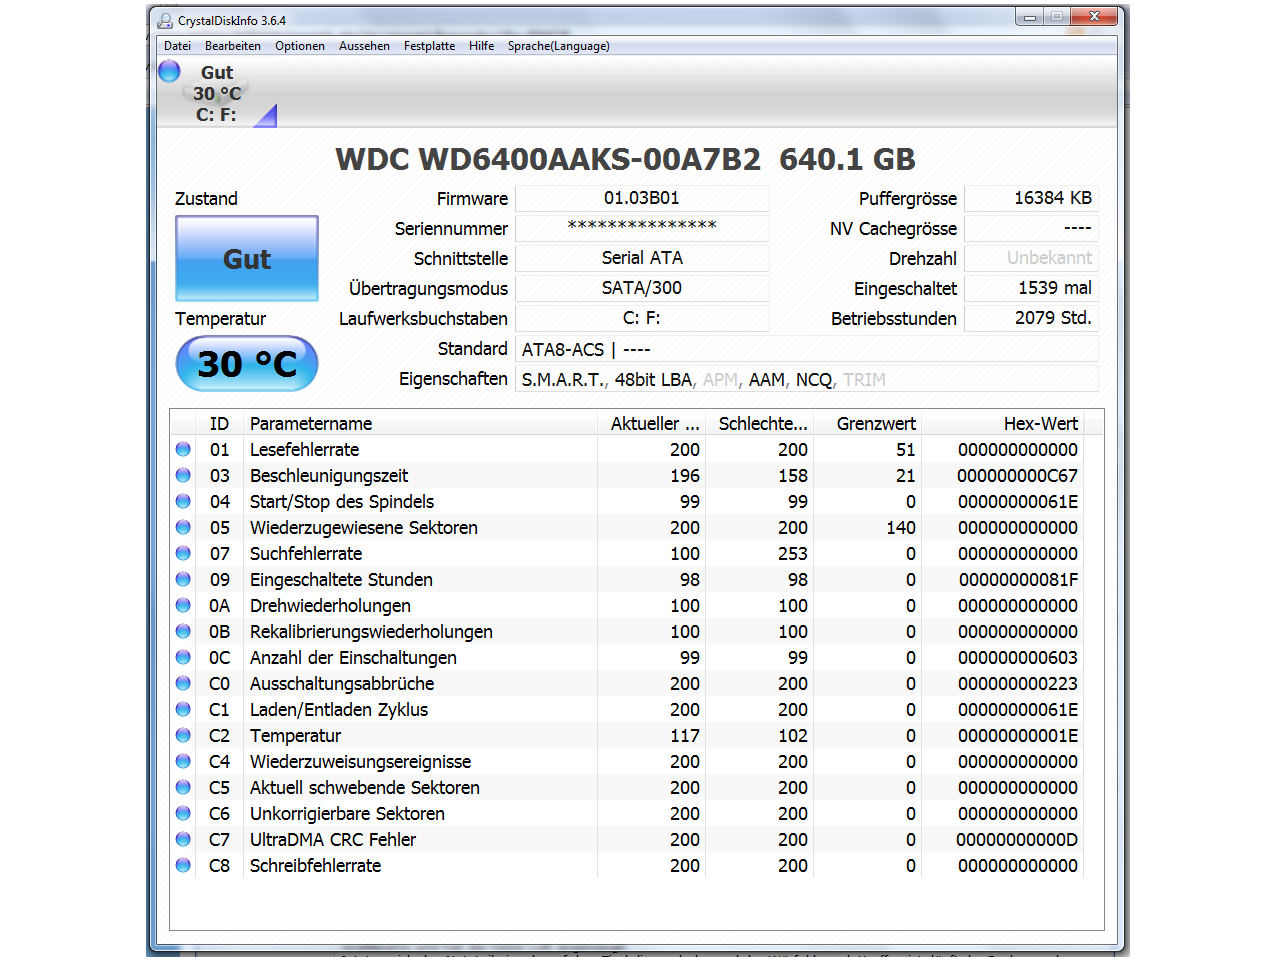Image resolution: width=1280 pixels, height=960 pixels.
Task: Click the Schlechte... column header
Action: (759, 423)
